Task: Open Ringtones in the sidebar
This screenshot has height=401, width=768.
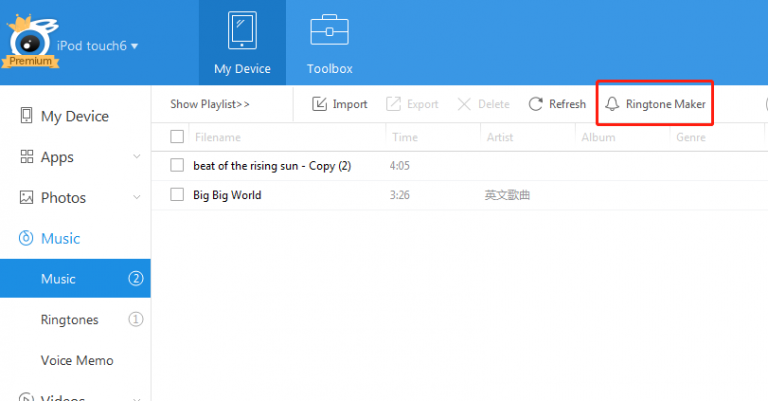Action: coord(69,320)
